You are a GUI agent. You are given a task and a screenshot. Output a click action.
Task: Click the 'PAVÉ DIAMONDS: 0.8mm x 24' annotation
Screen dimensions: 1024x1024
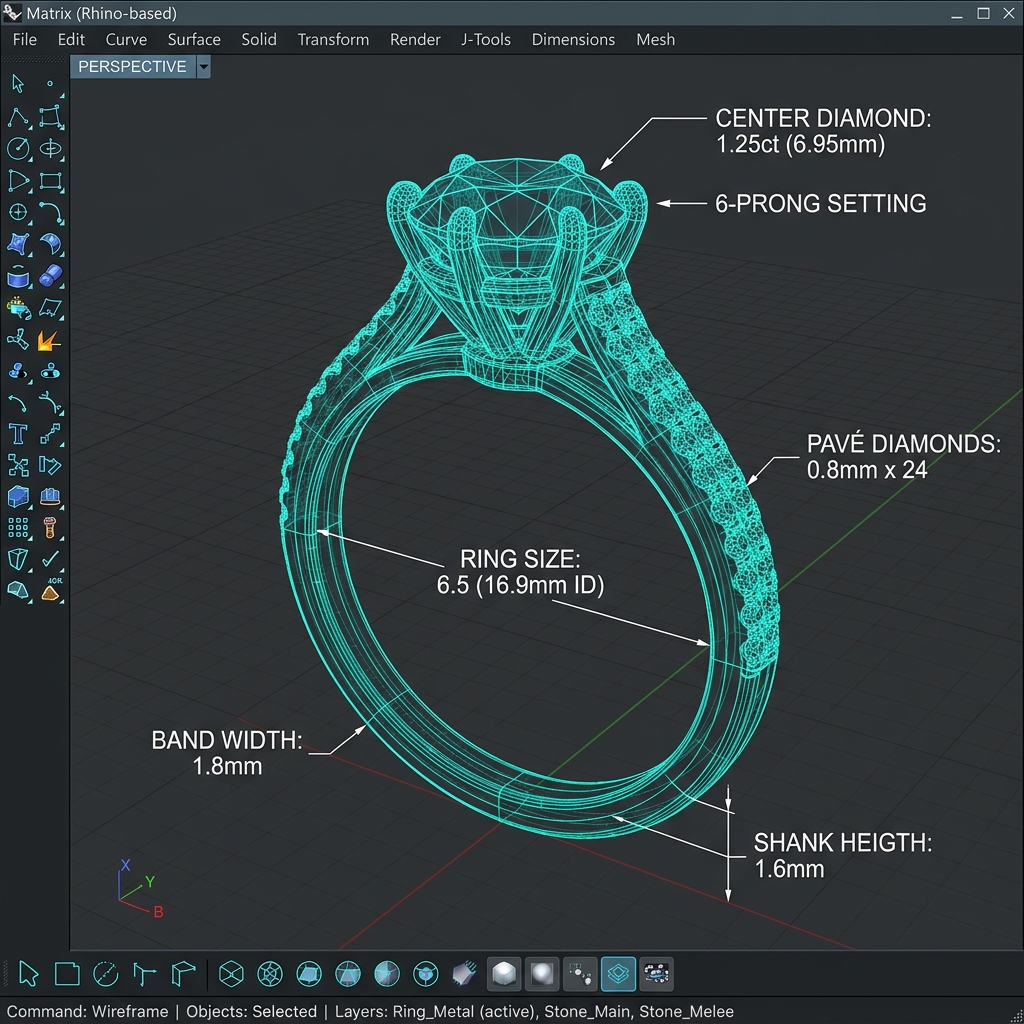[903, 456]
